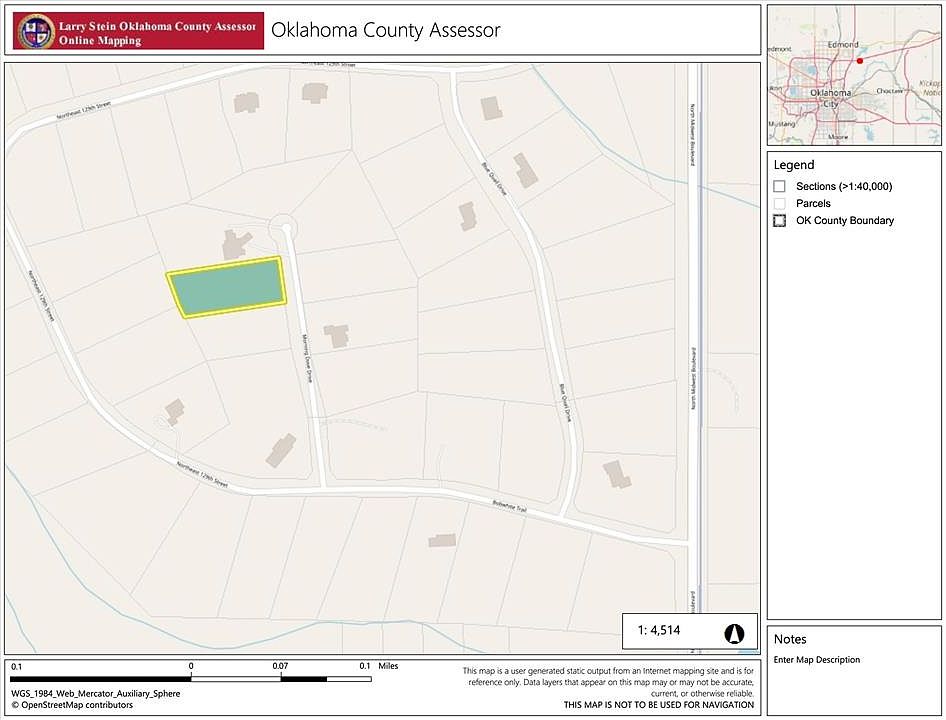Click the Notes heading
Image resolution: width=946 pixels, height=720 pixels.
(x=790, y=639)
